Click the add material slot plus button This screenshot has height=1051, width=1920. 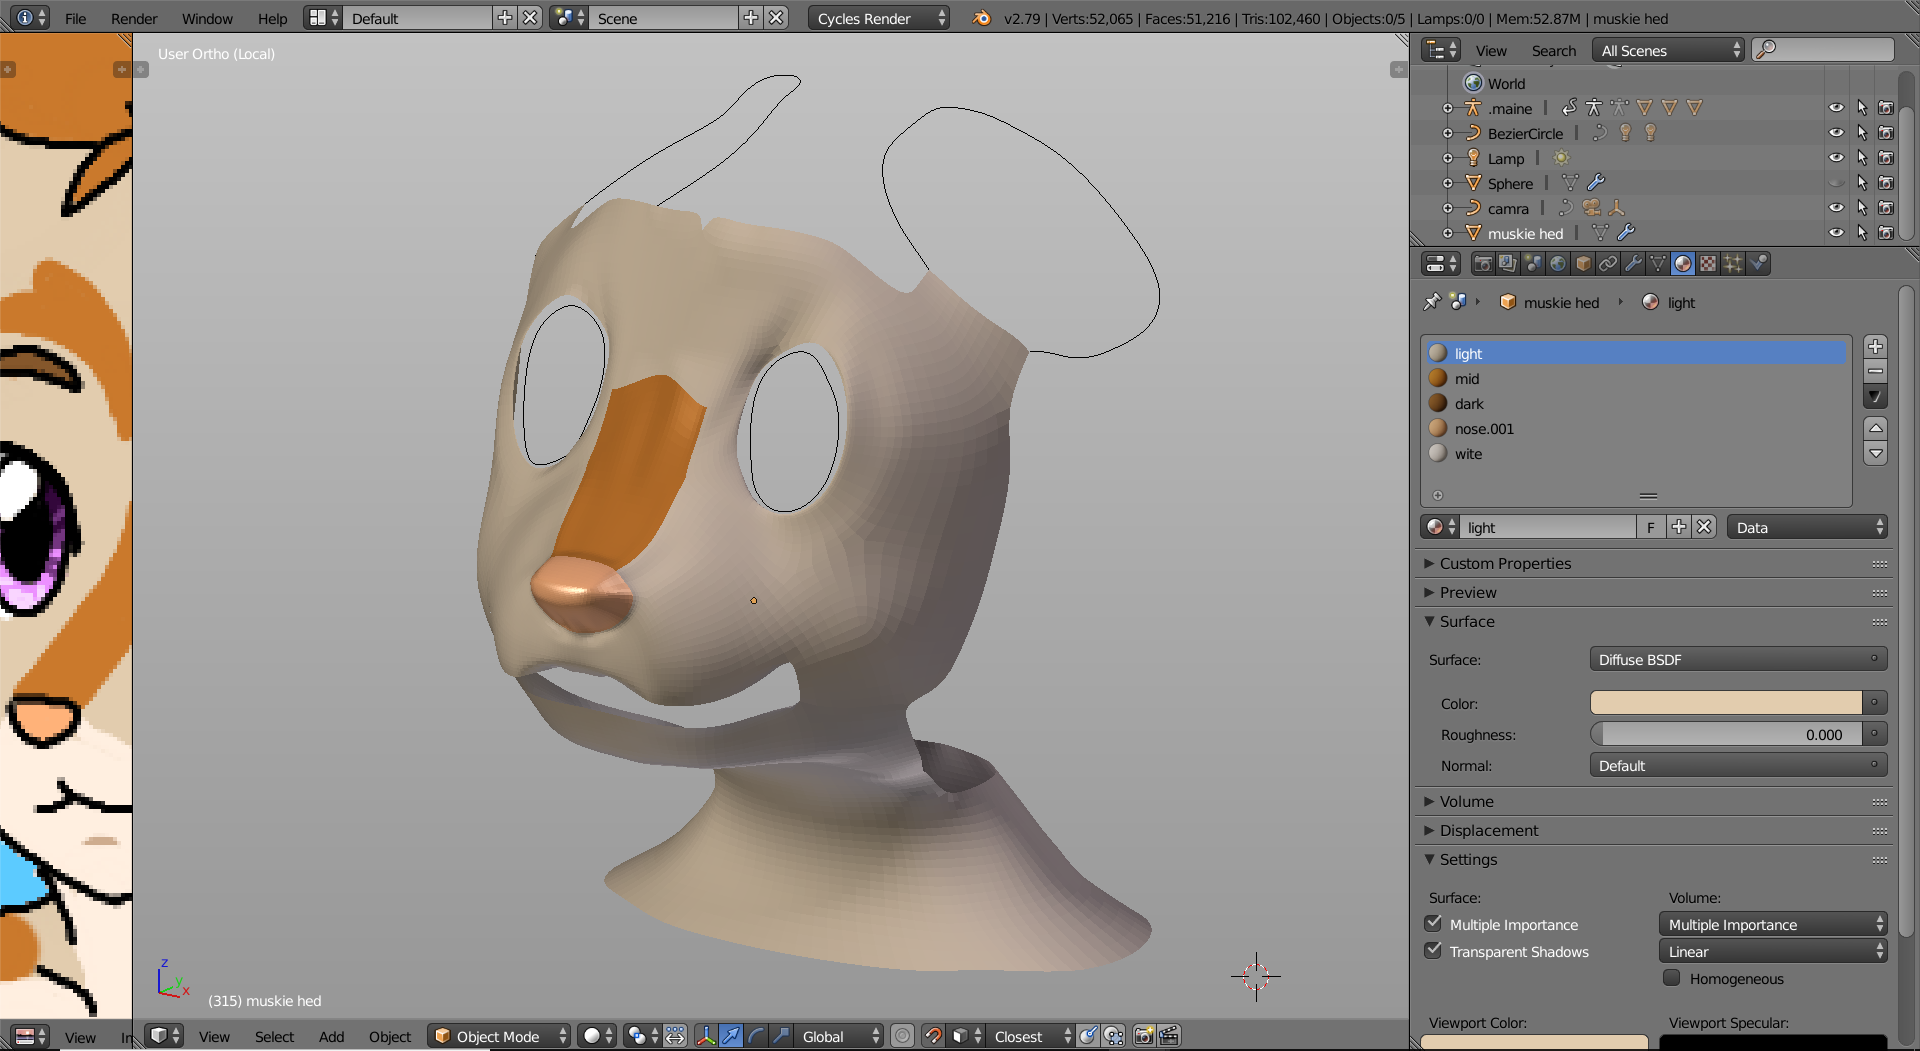1875,347
